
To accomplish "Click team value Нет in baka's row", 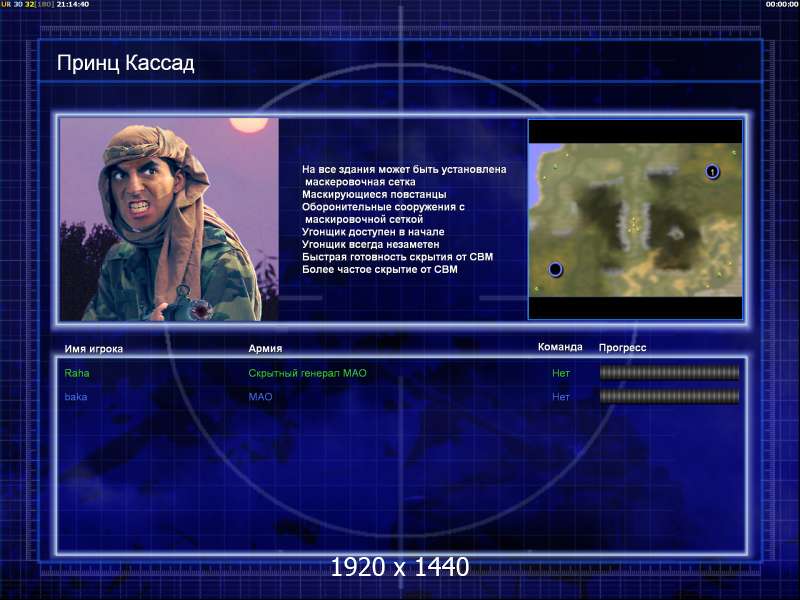I will [x=561, y=396].
